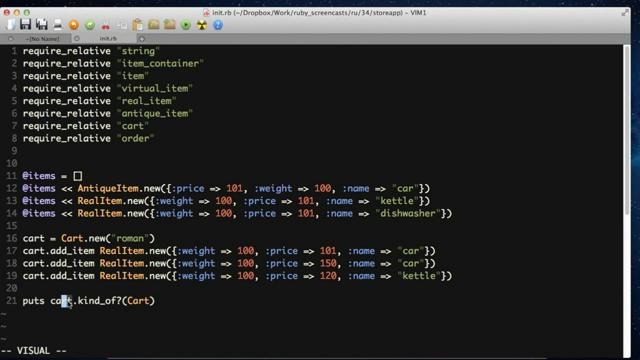Click "item_container" on line 2
Image resolution: width=640 pixels, height=360 pixels.
tap(160, 64)
